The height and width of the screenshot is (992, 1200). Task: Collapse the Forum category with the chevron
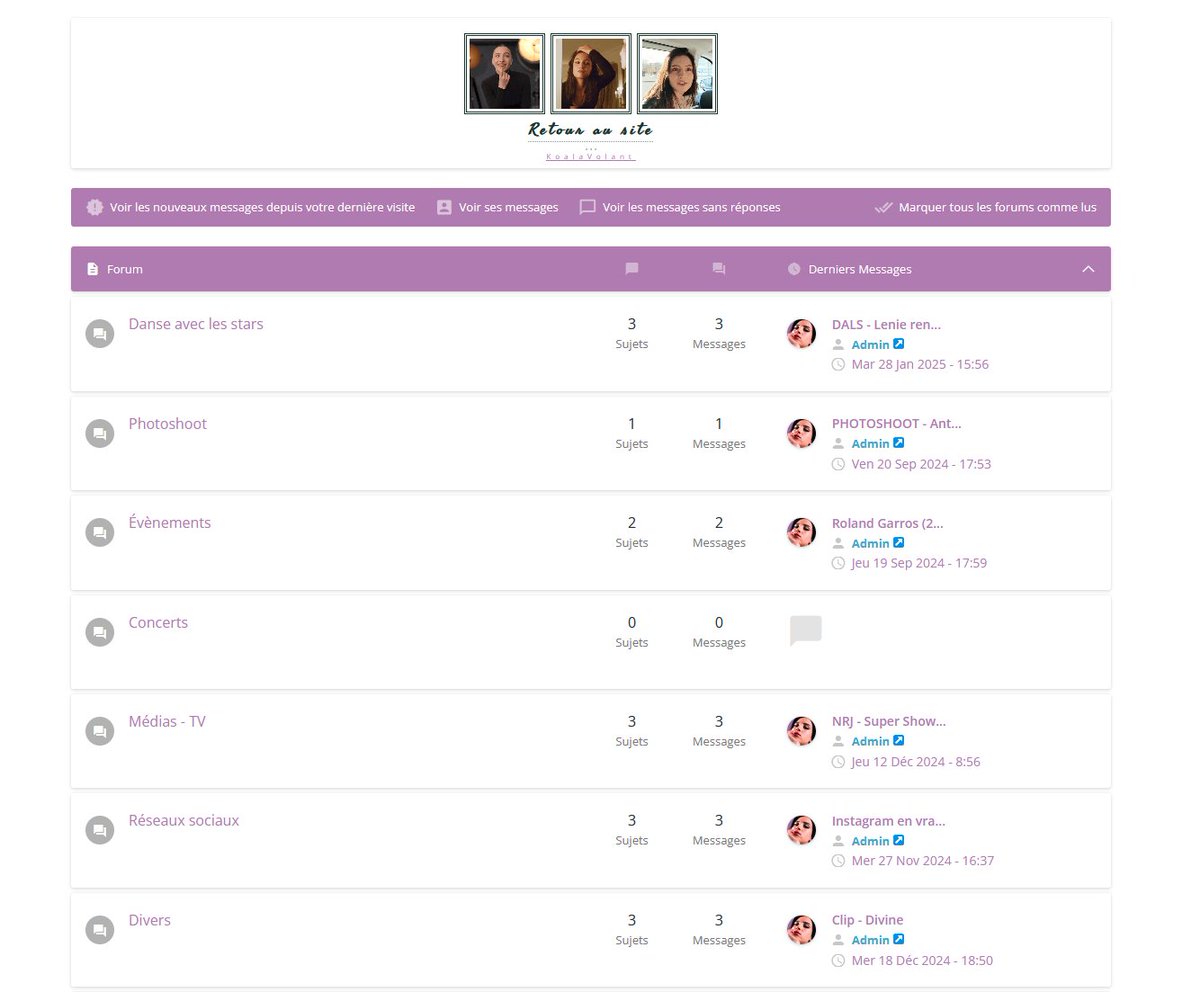tap(1089, 269)
